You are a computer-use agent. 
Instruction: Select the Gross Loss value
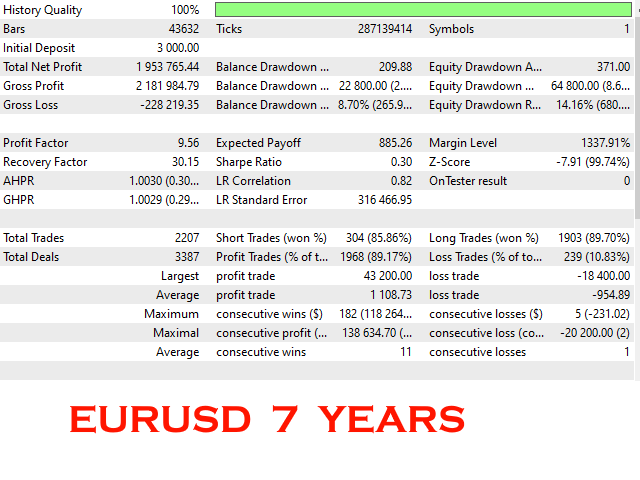coord(167,105)
